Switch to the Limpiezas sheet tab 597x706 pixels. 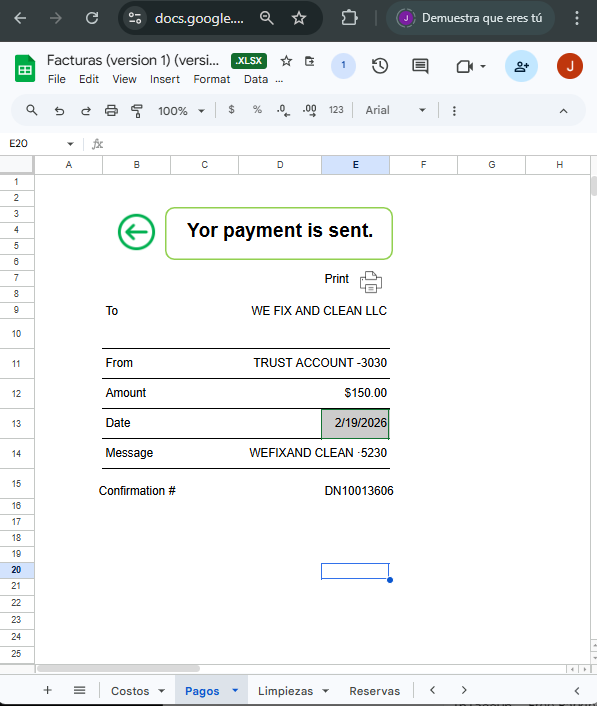click(285, 691)
